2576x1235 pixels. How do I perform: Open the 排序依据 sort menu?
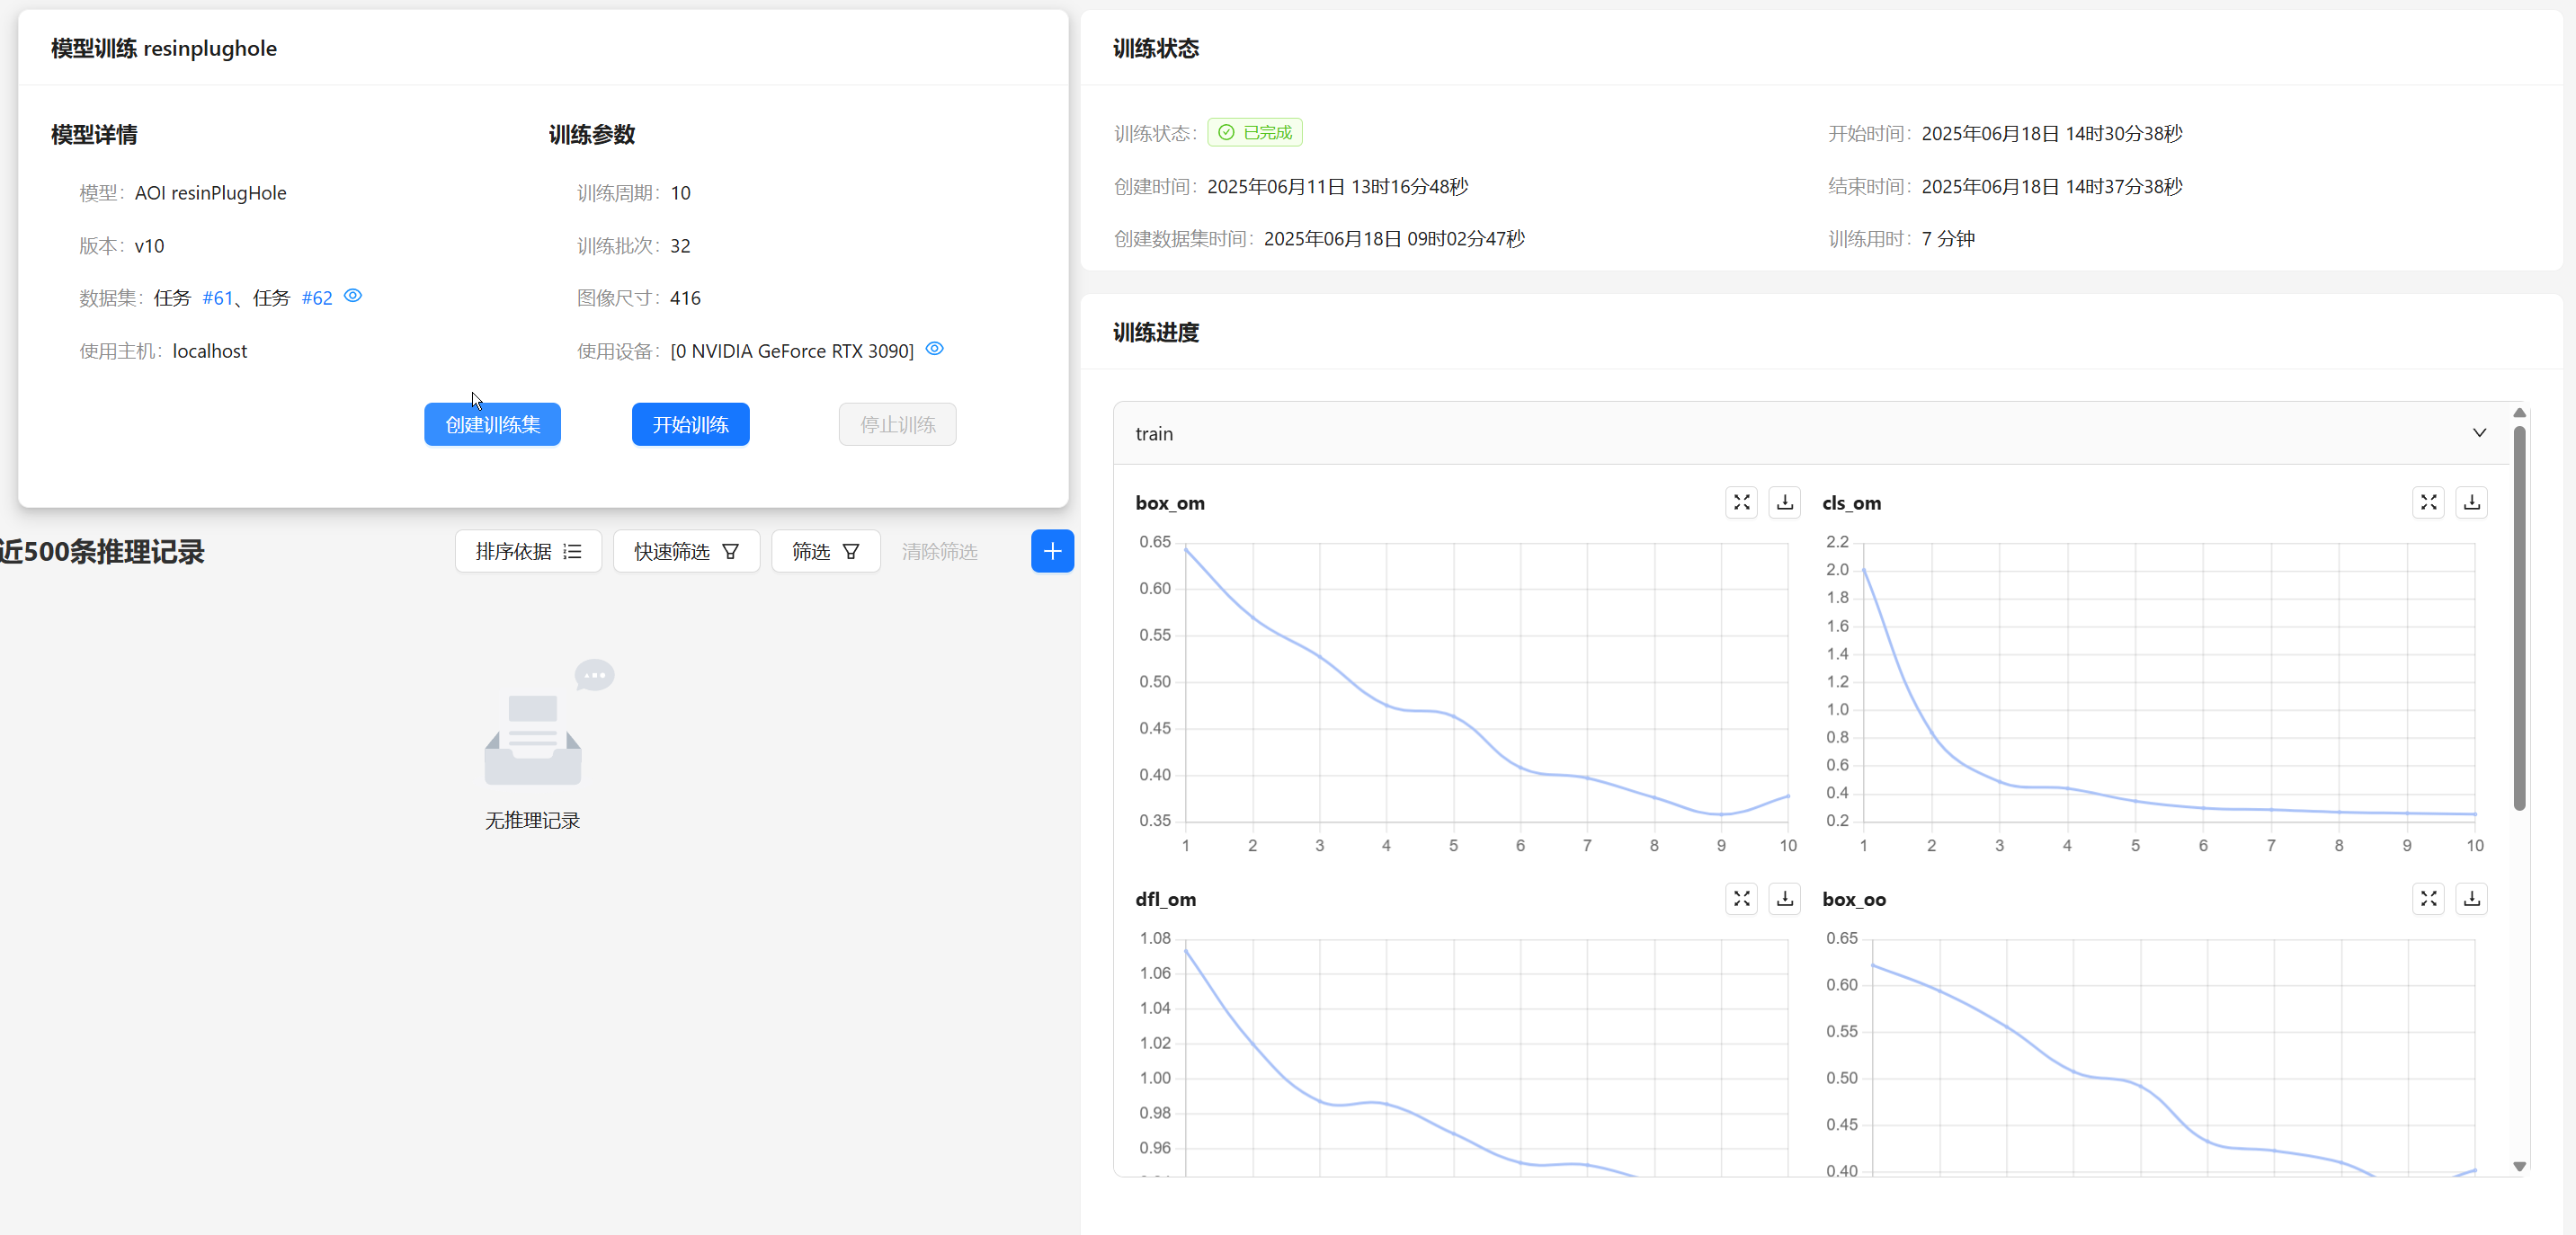[x=528, y=551]
